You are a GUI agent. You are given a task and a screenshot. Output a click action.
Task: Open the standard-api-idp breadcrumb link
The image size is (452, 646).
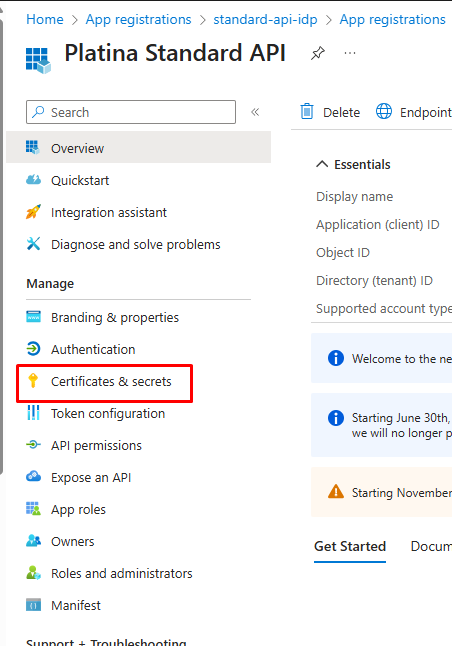point(265,19)
